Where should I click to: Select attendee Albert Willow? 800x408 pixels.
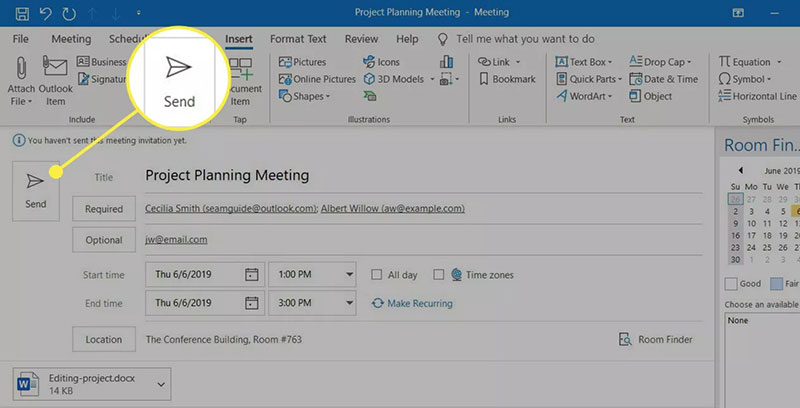pyautogui.click(x=393, y=209)
